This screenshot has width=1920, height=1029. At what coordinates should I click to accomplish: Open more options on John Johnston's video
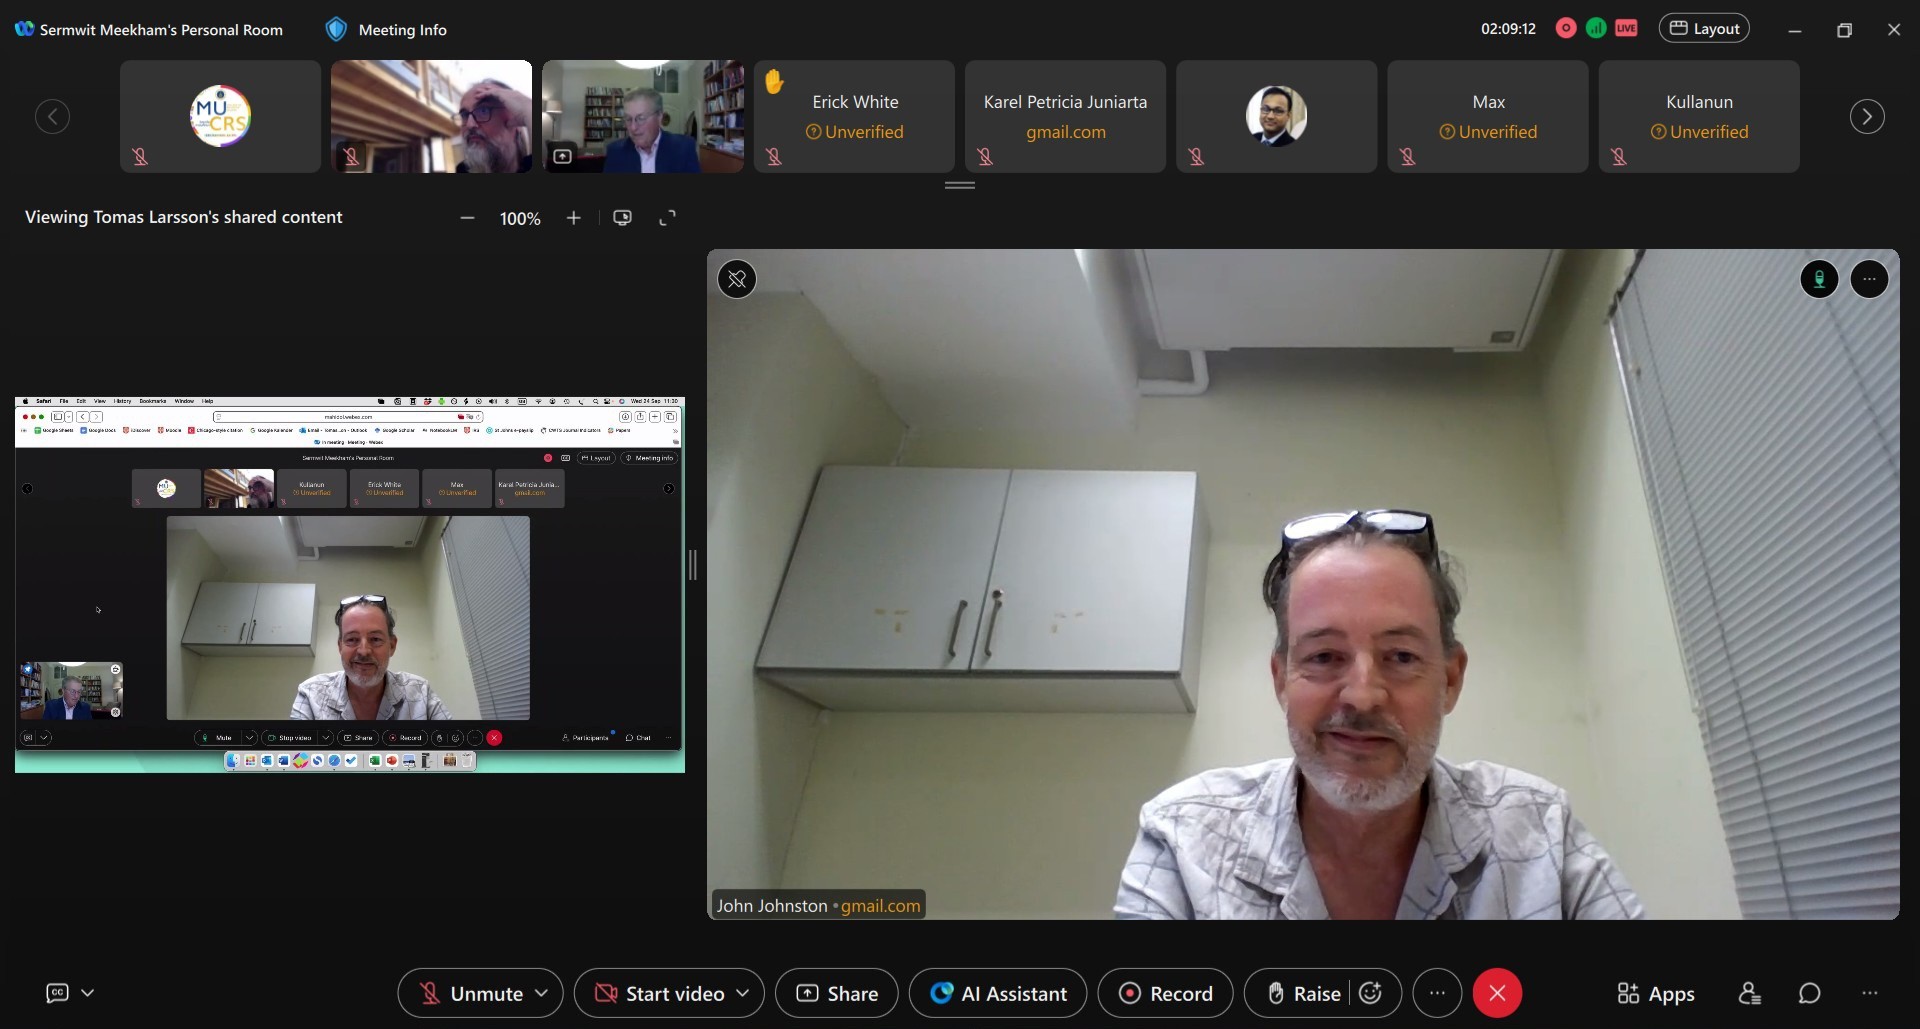[x=1869, y=280]
